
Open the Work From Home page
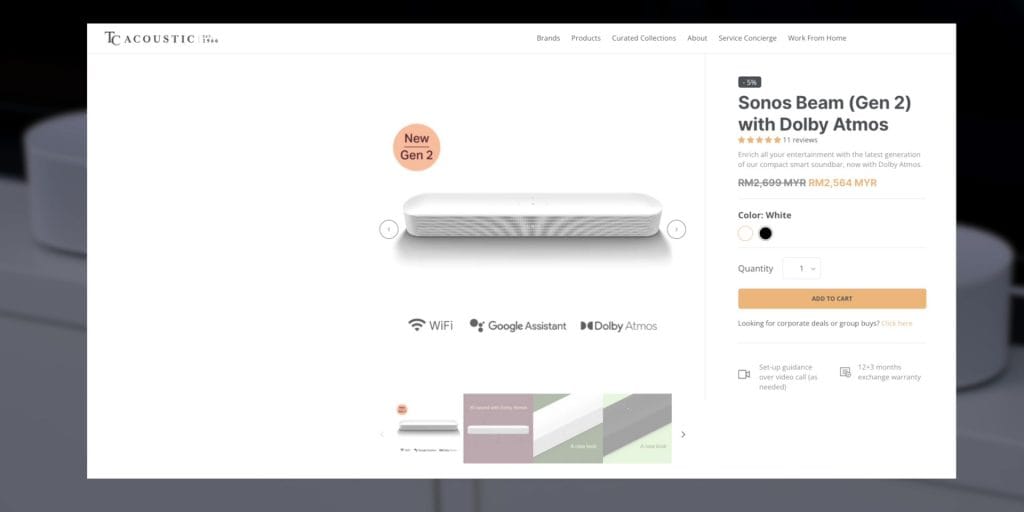[x=817, y=39]
